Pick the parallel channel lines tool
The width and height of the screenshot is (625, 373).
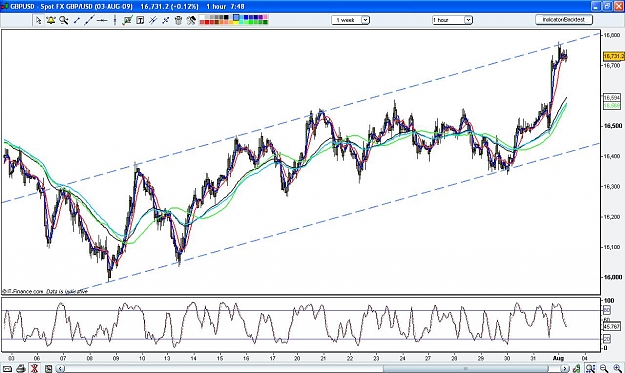click(x=153, y=20)
